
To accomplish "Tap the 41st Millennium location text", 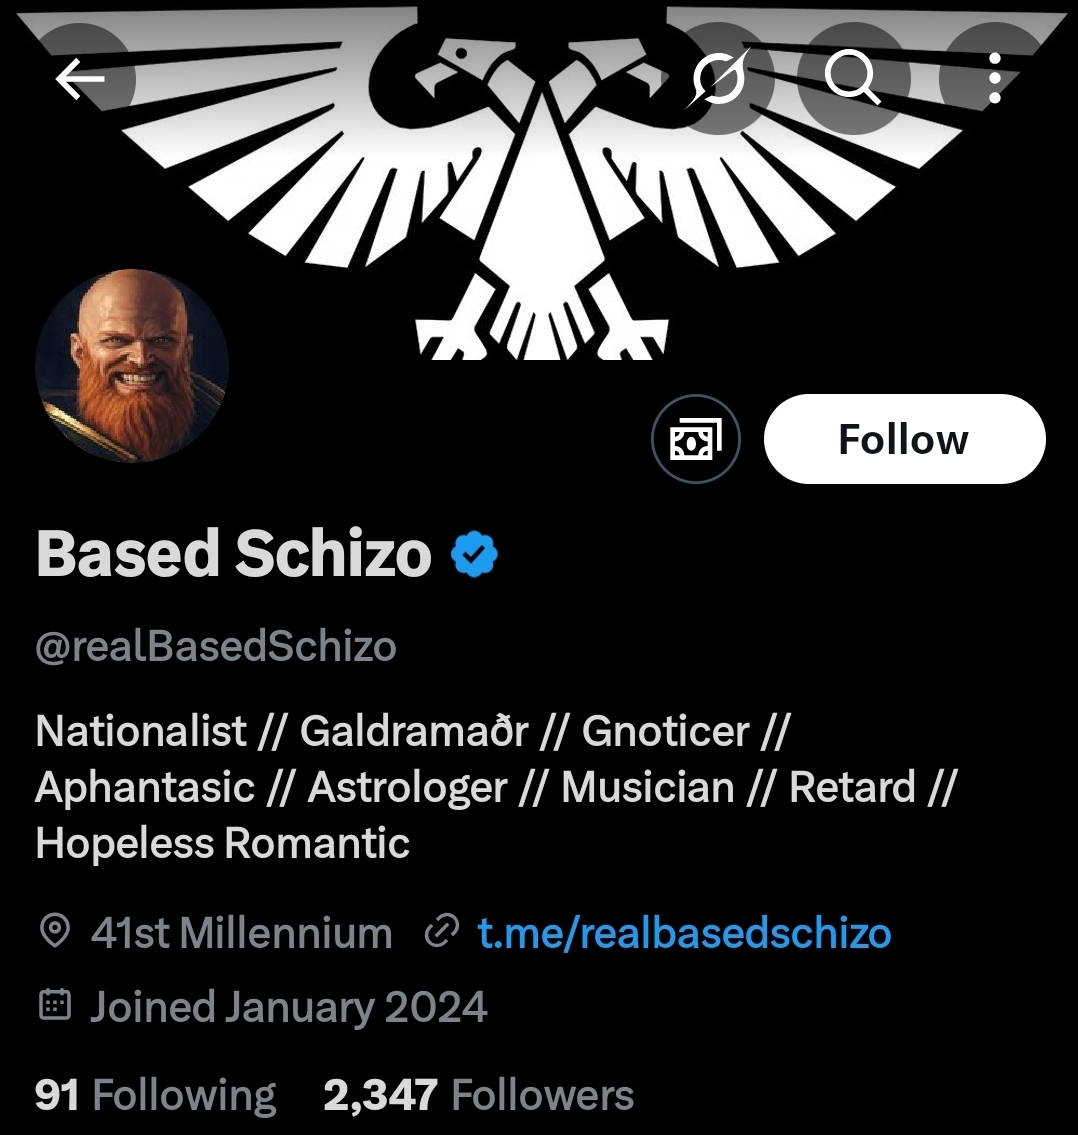I will (241, 933).
